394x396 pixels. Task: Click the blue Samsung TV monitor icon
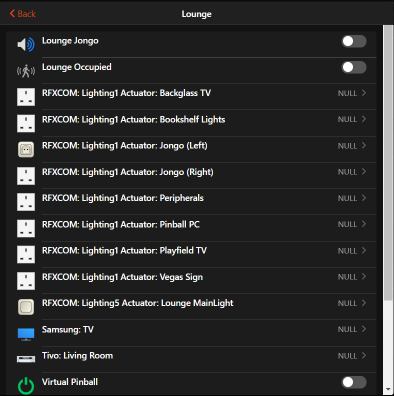click(26, 334)
